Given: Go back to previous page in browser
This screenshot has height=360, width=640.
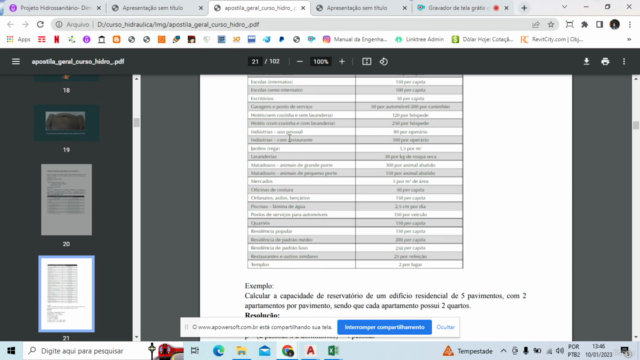Looking at the screenshot, I should (x=11, y=24).
